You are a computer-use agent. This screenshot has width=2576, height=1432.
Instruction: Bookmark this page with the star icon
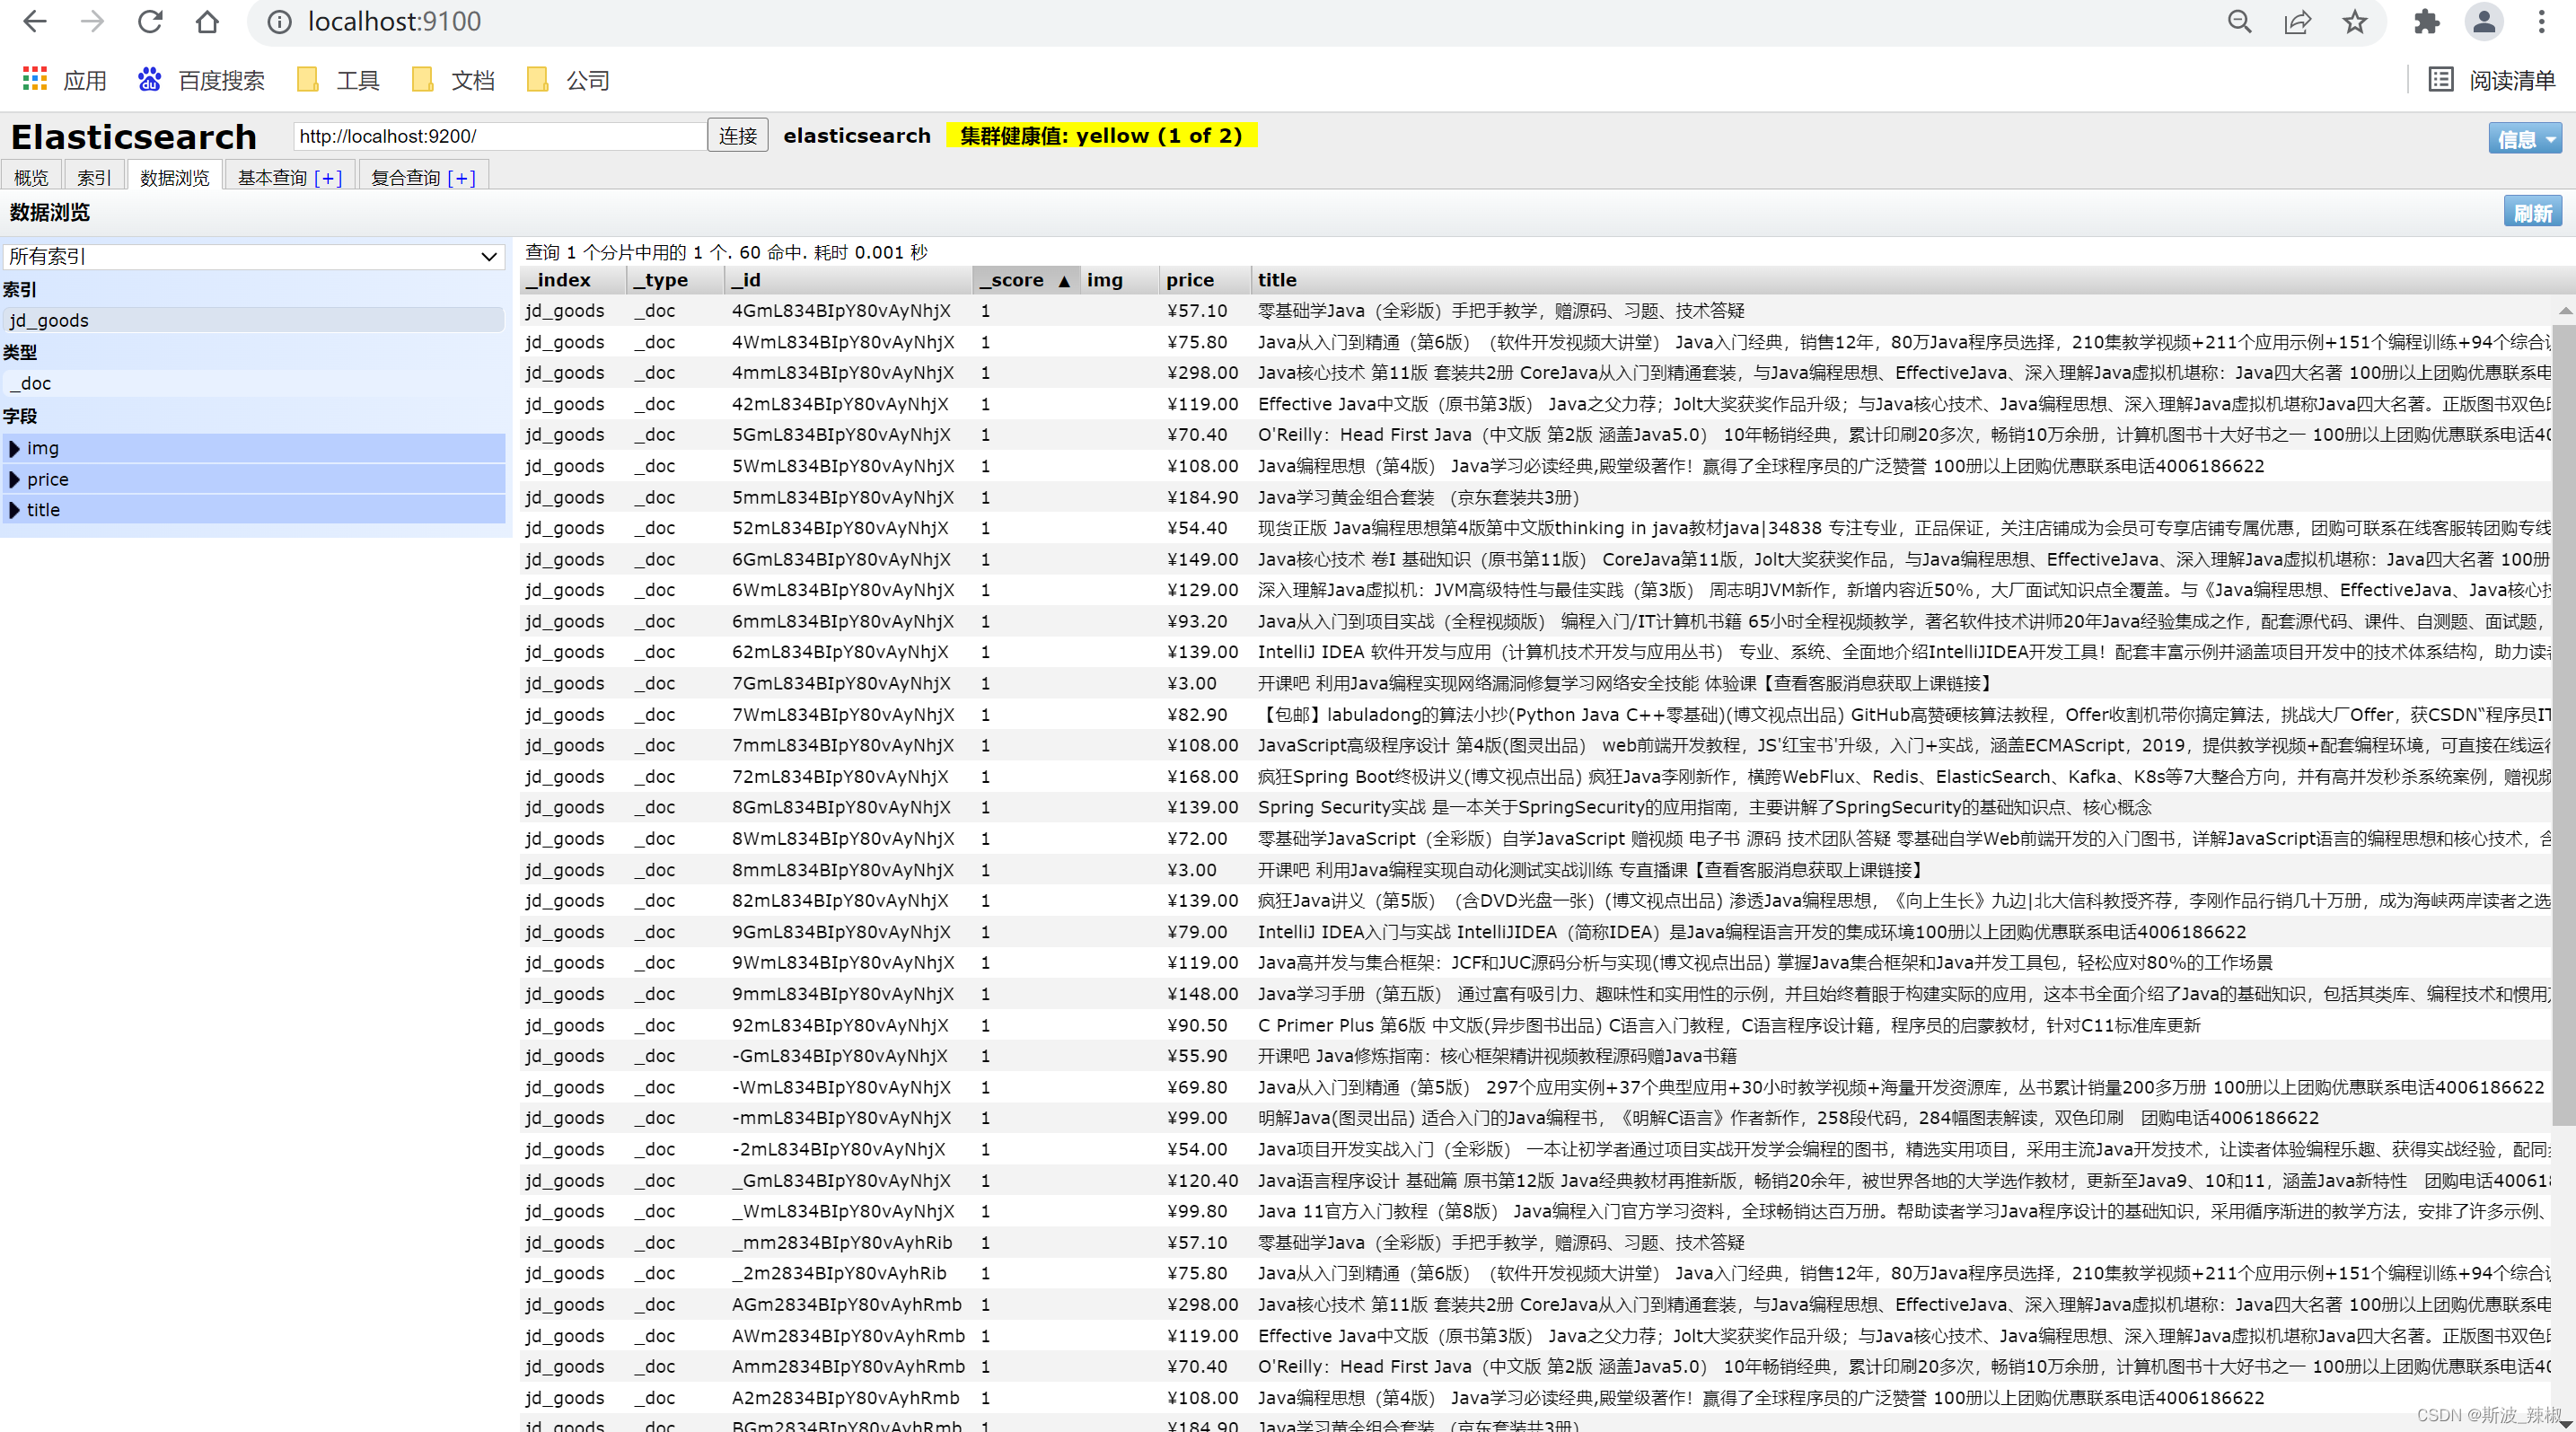coord(2355,22)
